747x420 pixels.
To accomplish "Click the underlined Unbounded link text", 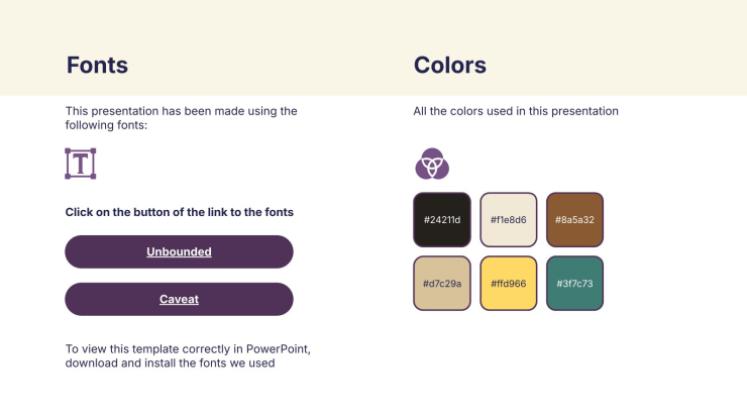I will point(179,252).
